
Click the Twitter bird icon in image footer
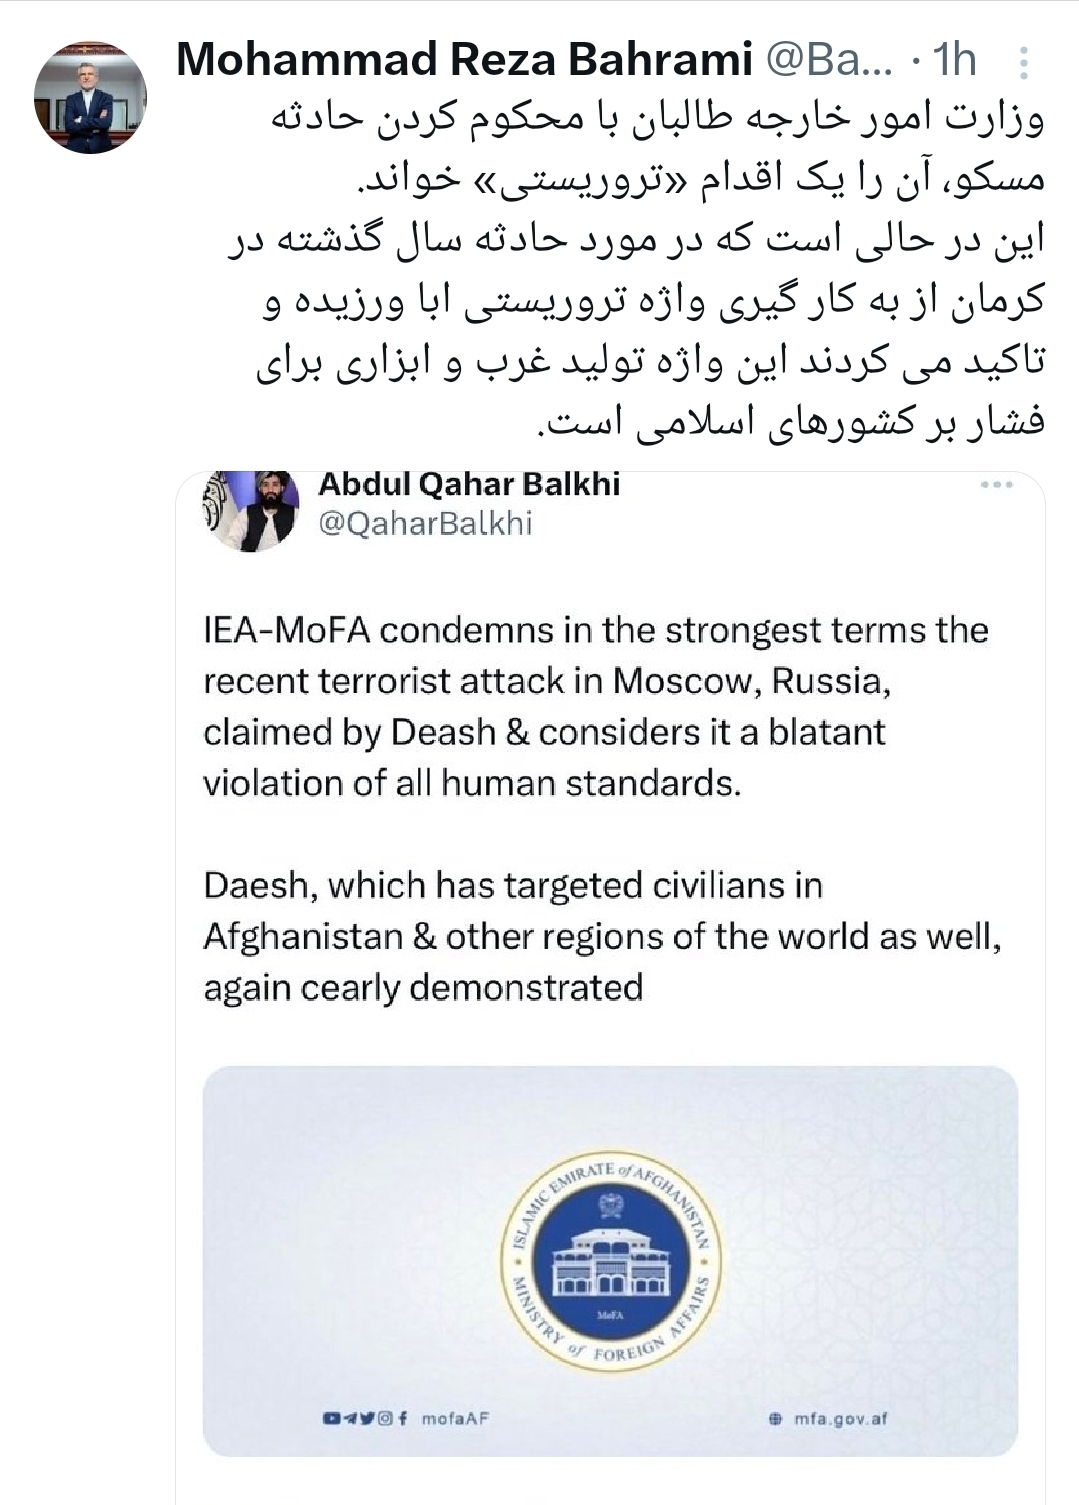click(367, 1418)
